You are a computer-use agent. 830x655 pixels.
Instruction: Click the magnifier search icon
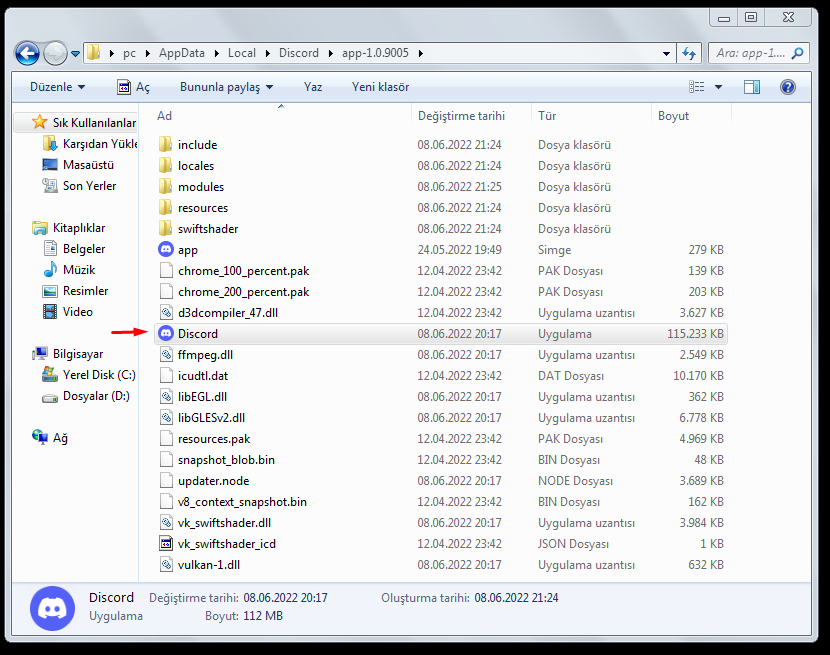[x=797, y=53]
